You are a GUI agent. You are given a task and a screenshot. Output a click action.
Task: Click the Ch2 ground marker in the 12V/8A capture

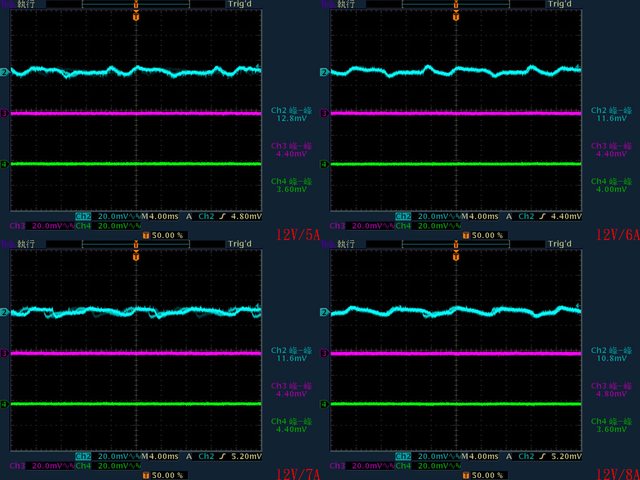324,313
